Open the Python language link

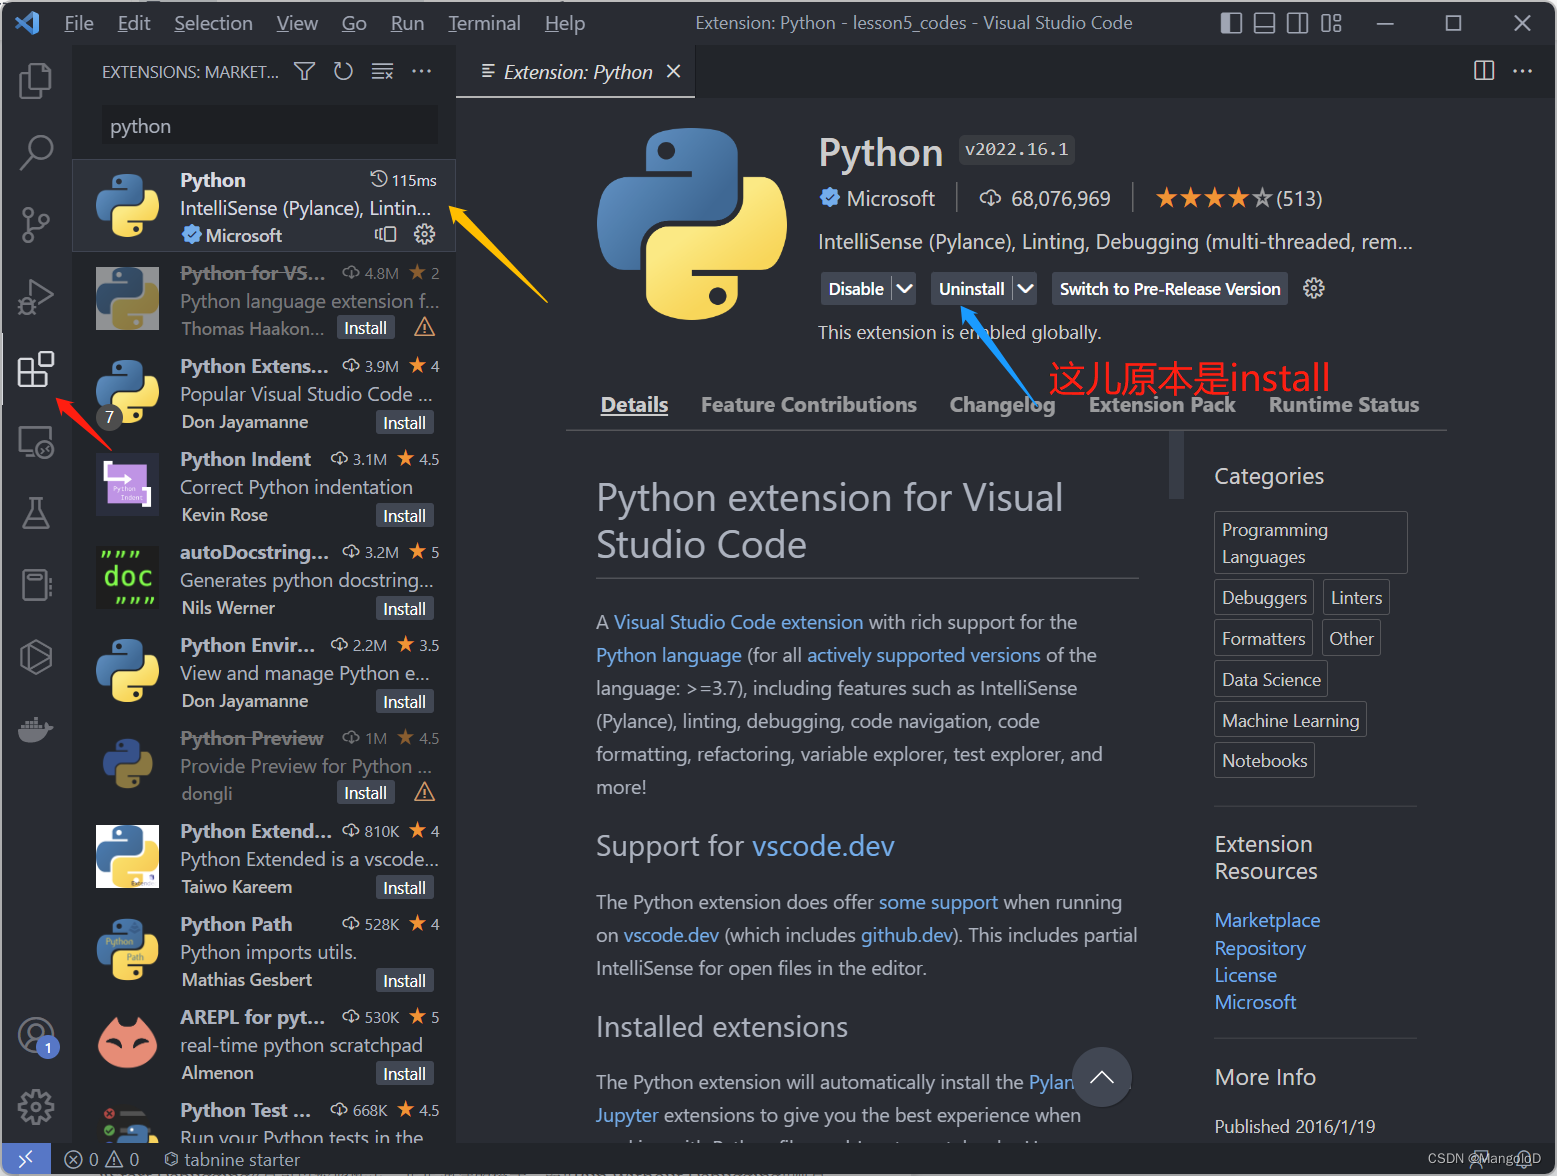tap(669, 655)
